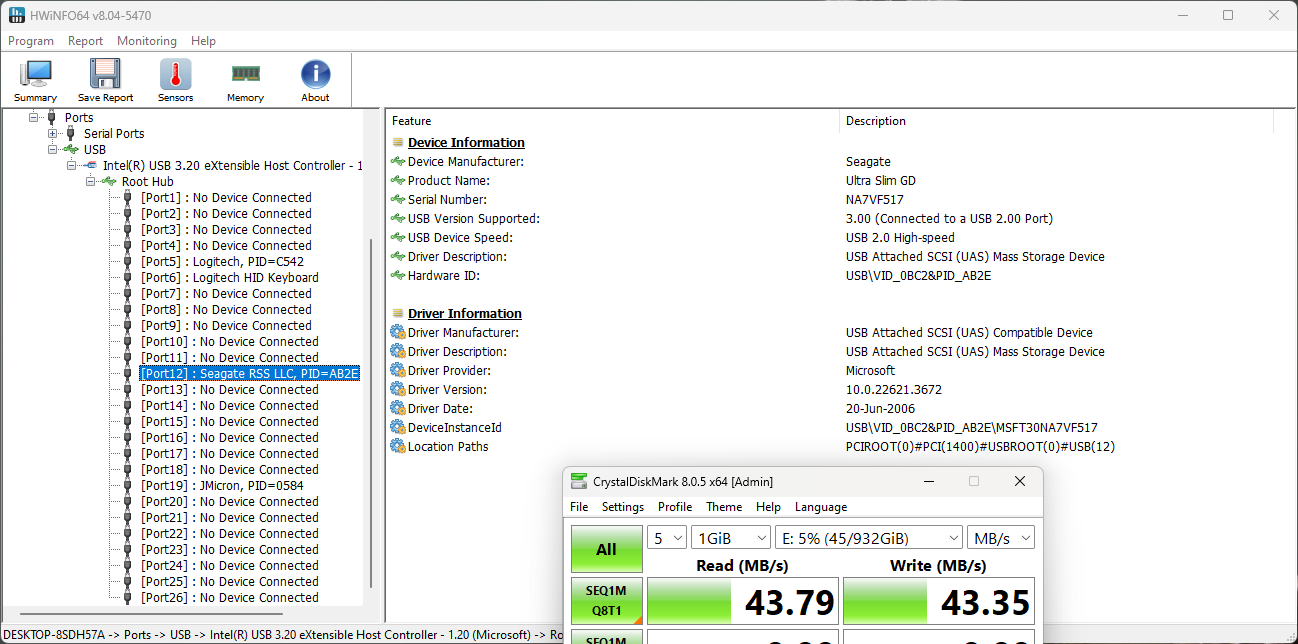The height and width of the screenshot is (644, 1298).
Task: Select Port12 Seagate RSS LLC tree item
Action: pyautogui.click(x=249, y=374)
